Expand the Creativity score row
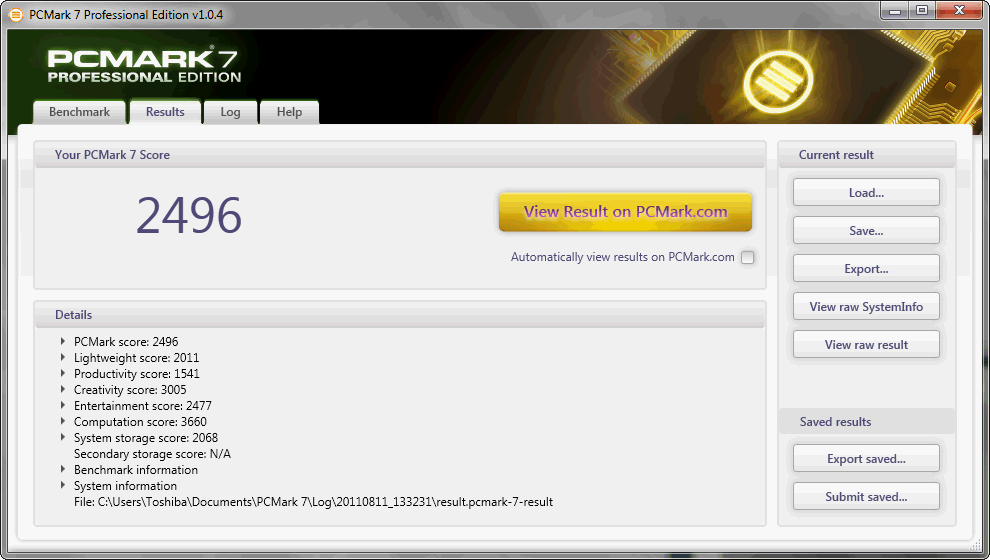 pos(63,389)
